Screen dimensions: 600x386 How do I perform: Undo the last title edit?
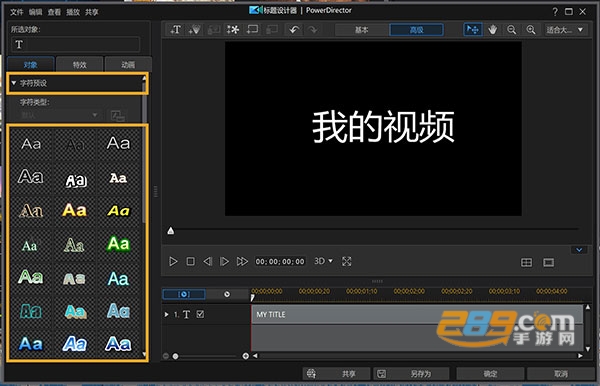pos(294,29)
